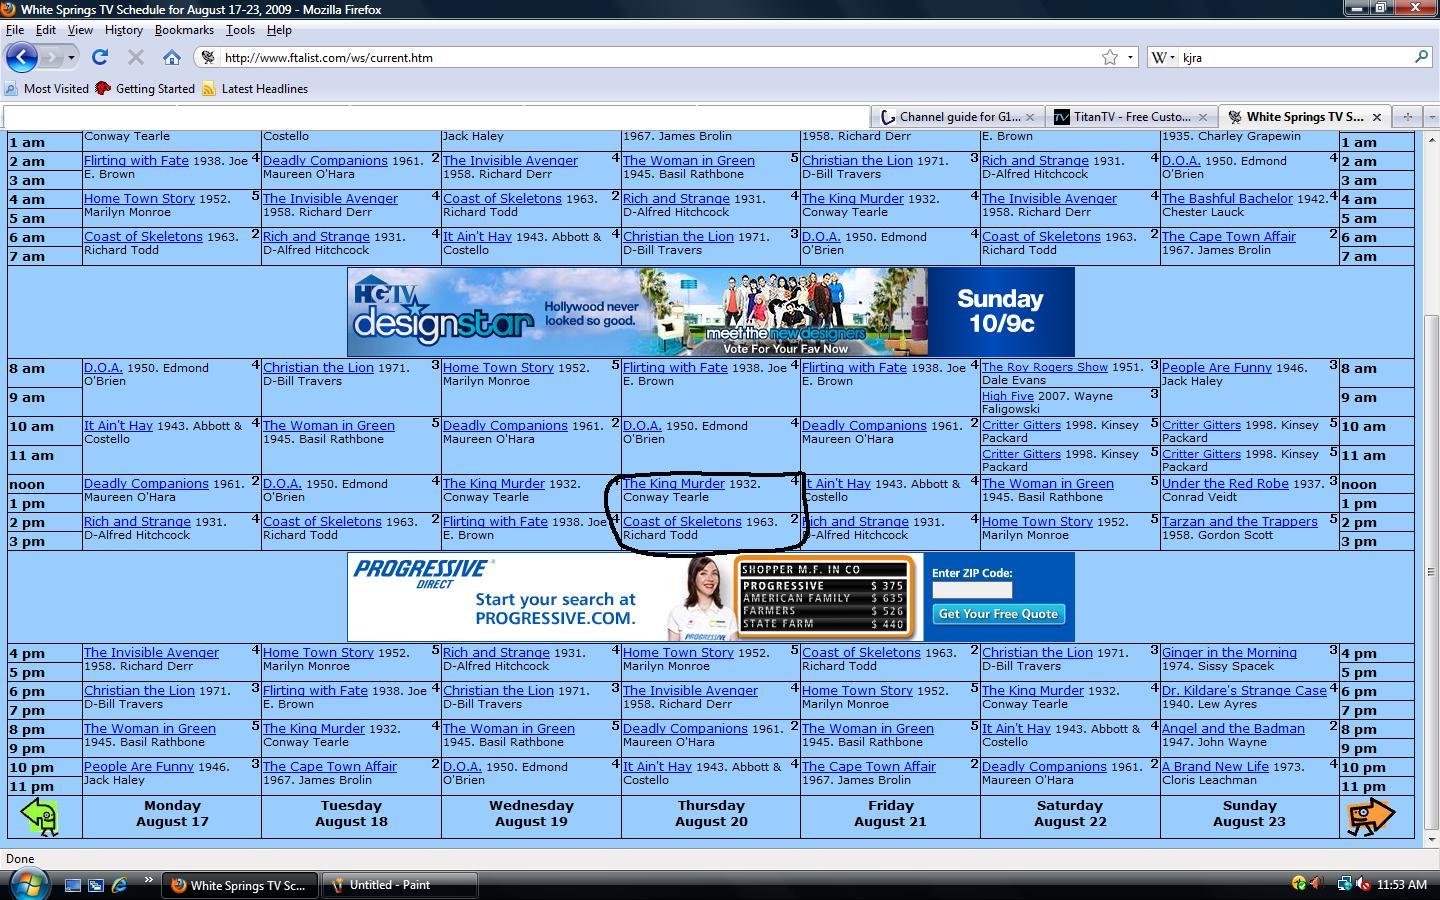Open the Windows Start menu orb
1440x900 pixels.
28,884
